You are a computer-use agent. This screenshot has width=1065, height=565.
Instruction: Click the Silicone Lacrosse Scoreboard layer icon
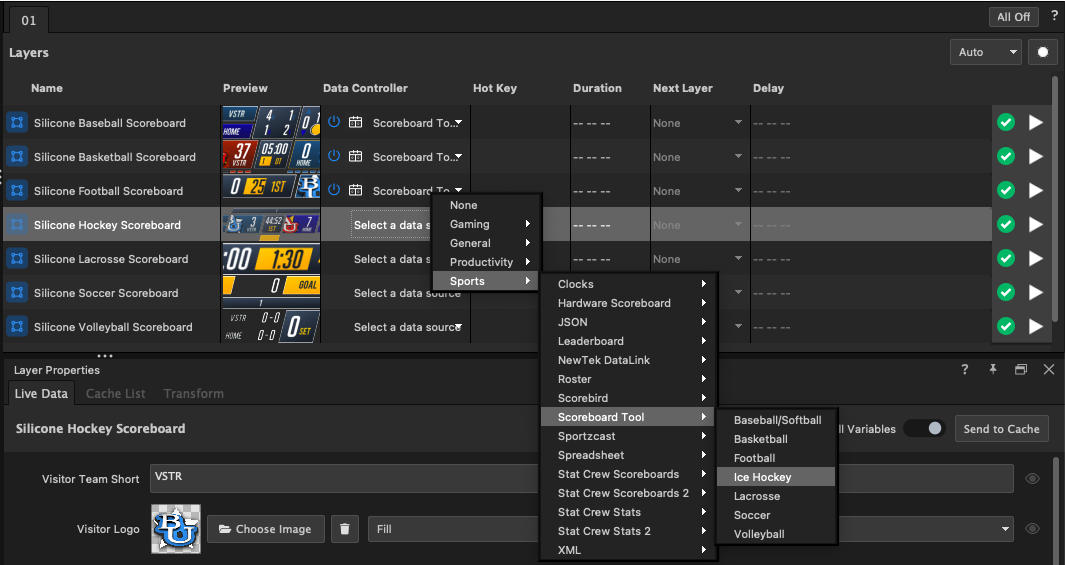tap(17, 259)
